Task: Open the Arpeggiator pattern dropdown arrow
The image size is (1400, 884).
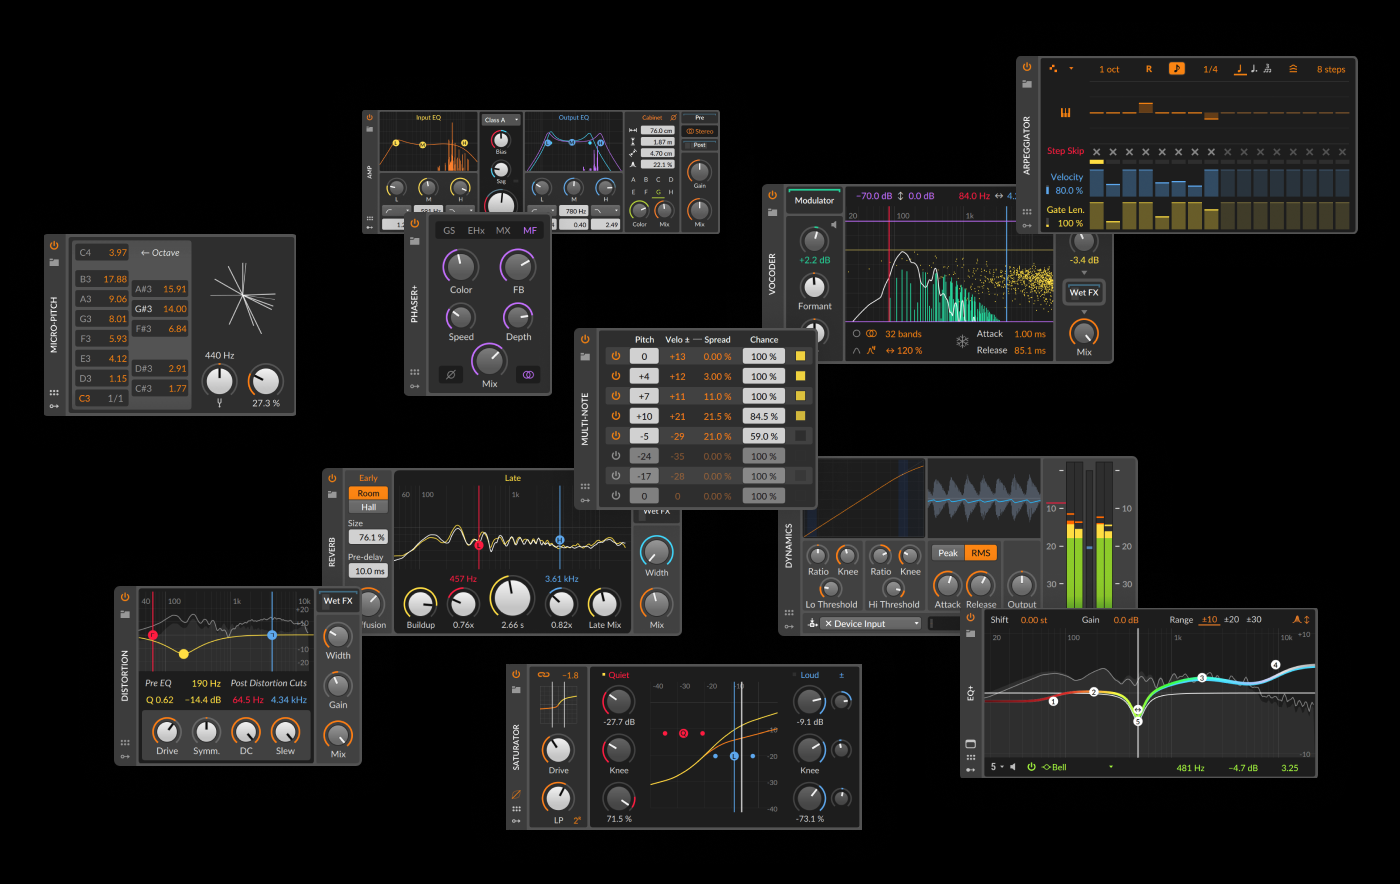Action: (1072, 69)
